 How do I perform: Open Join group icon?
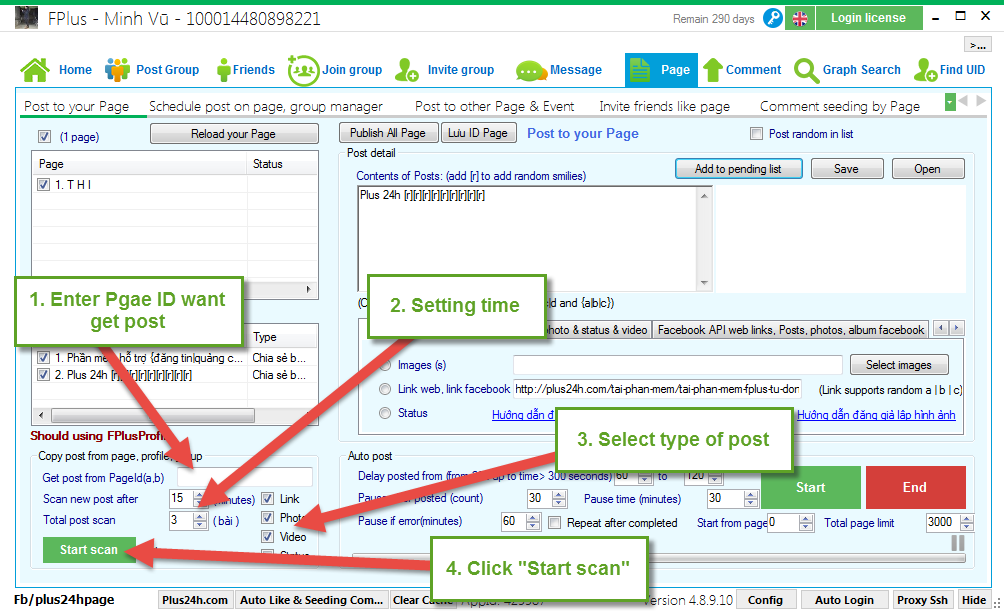pyautogui.click(x=303, y=70)
